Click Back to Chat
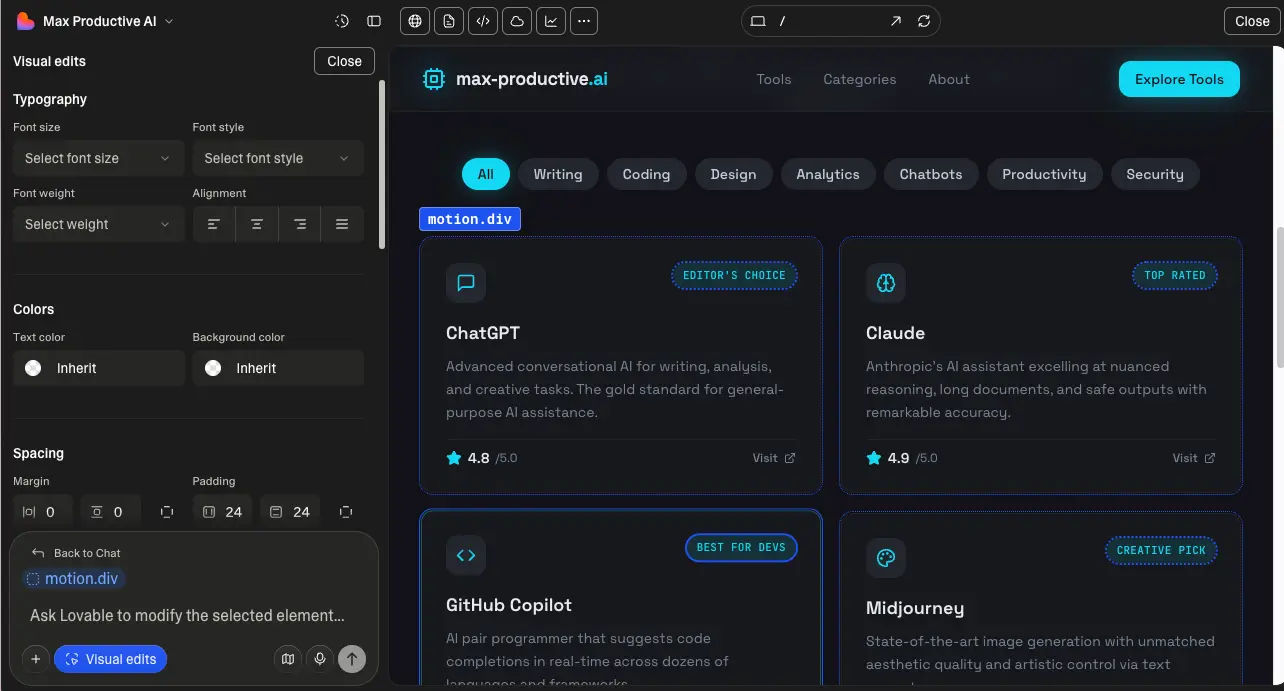1284x691 pixels. [x=76, y=553]
